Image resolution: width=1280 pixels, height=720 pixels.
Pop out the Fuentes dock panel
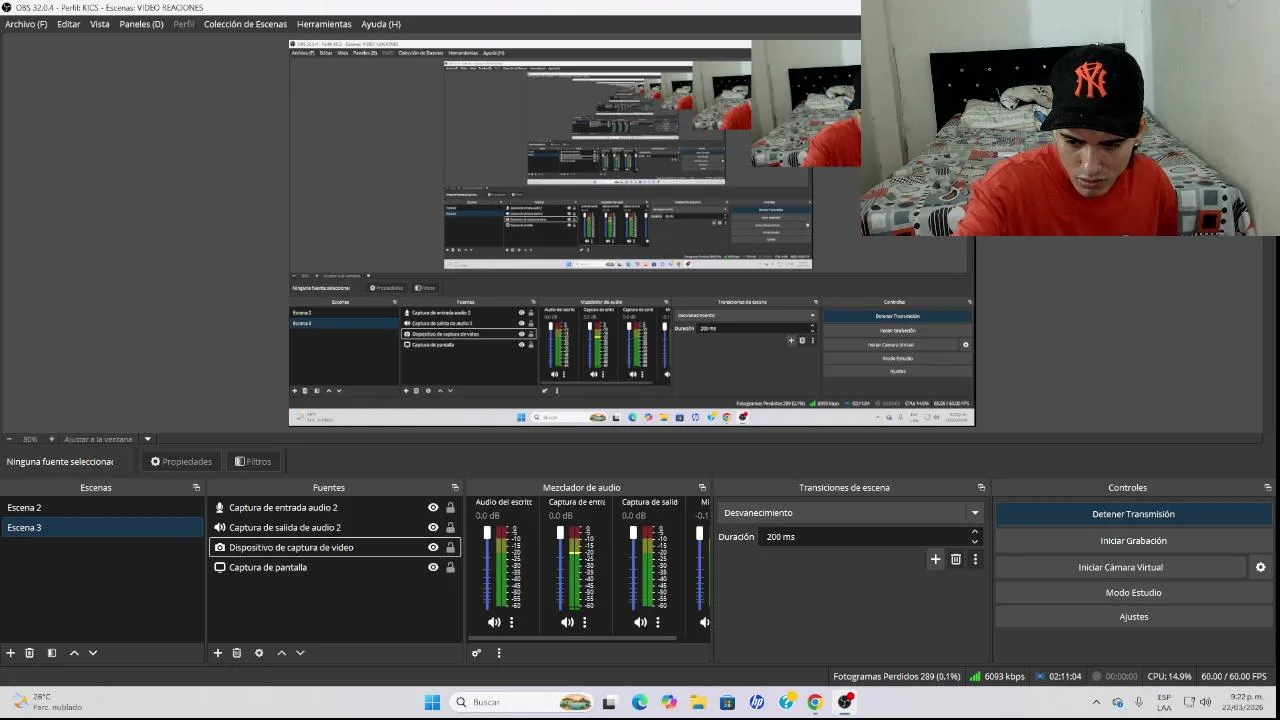(x=455, y=488)
